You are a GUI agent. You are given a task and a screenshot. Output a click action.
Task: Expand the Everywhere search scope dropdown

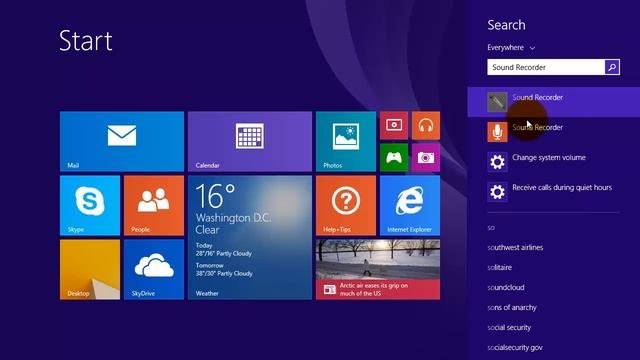pyautogui.click(x=511, y=48)
